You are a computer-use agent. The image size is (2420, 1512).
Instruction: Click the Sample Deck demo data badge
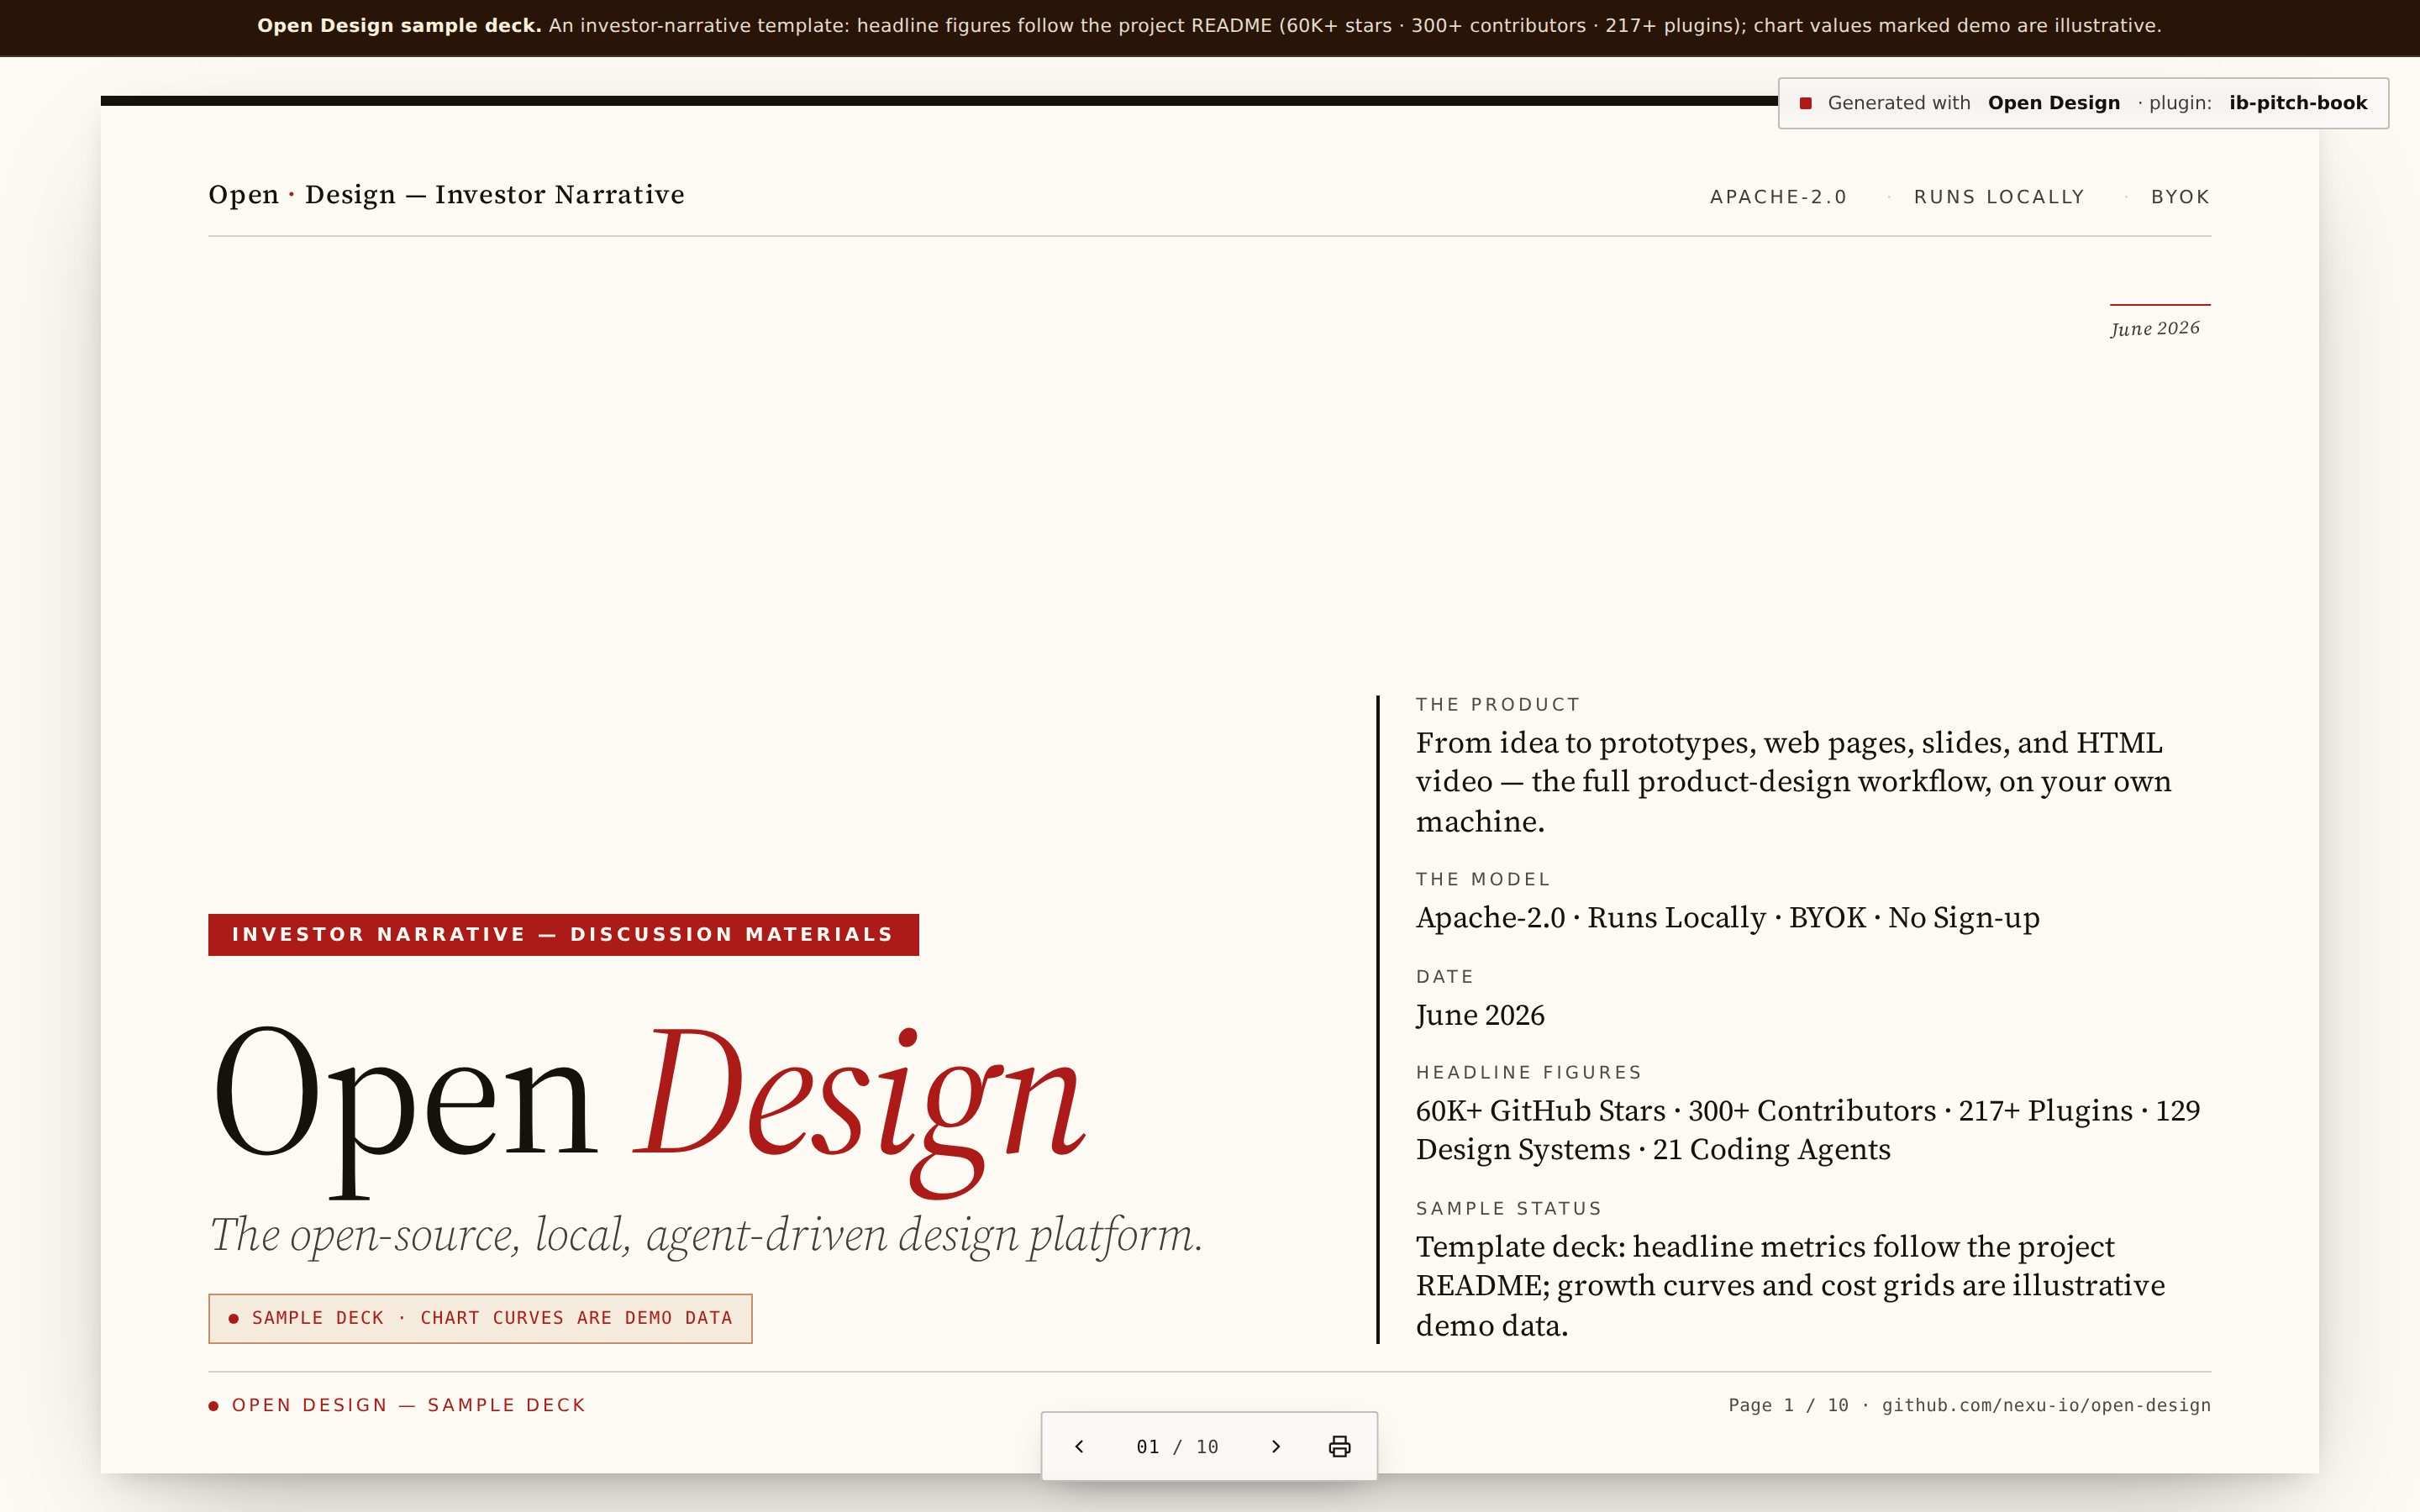coord(480,1318)
